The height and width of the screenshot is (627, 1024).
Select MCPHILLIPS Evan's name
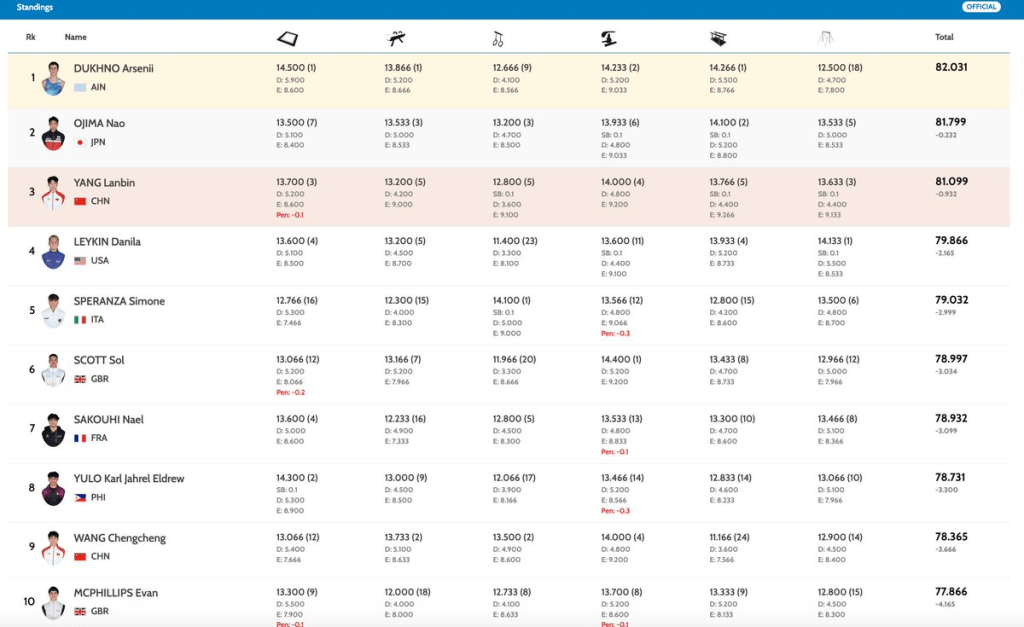point(115,593)
